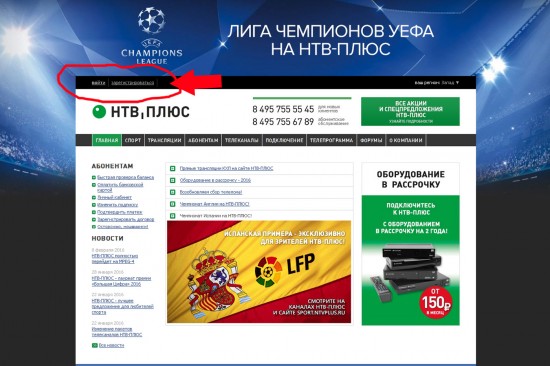Click the НТВ-ПЛЮС logo
550x366 pixels.
point(141,112)
